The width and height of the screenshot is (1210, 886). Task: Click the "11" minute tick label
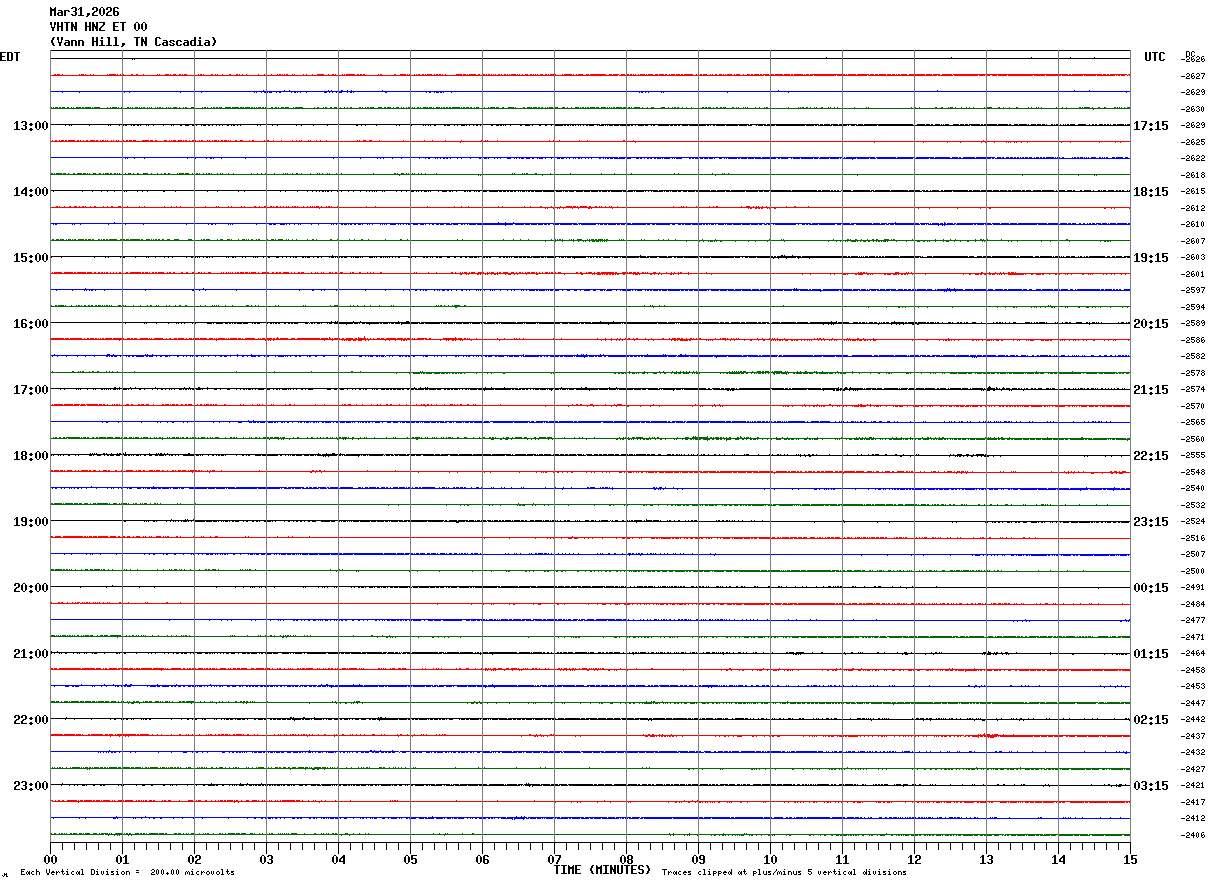click(842, 859)
